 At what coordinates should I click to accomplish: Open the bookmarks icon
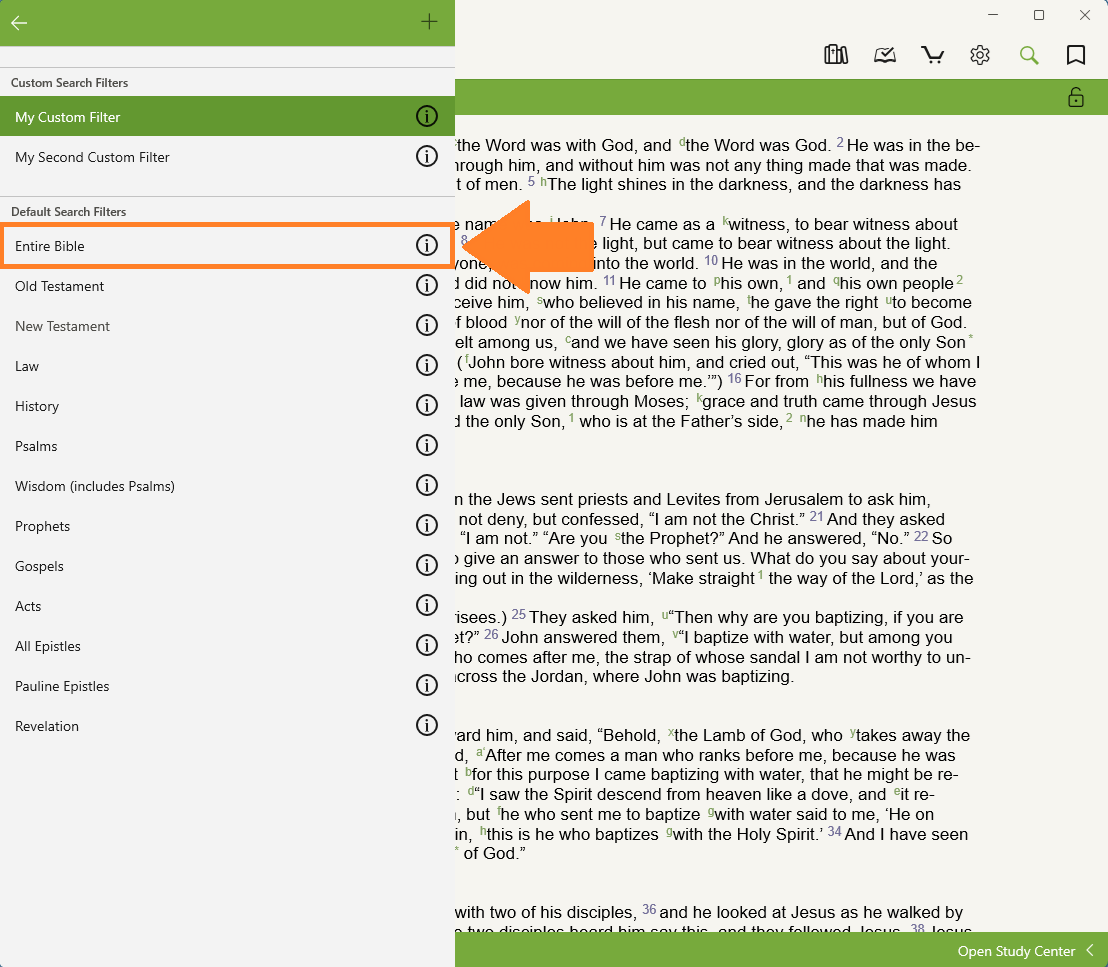pyautogui.click(x=1076, y=55)
